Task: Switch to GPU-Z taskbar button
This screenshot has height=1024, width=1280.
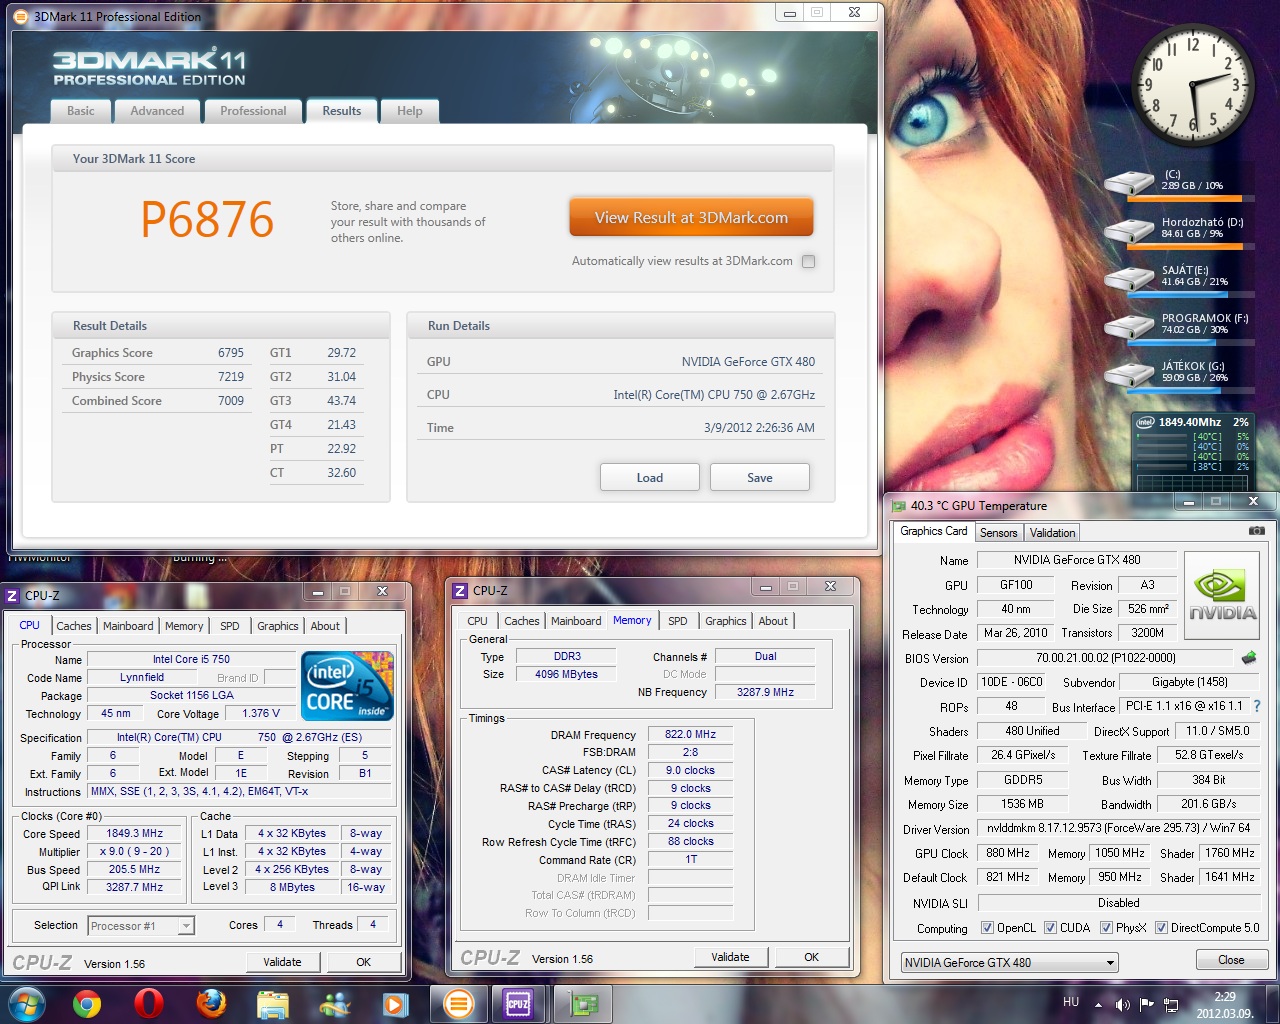Action: [583, 1003]
